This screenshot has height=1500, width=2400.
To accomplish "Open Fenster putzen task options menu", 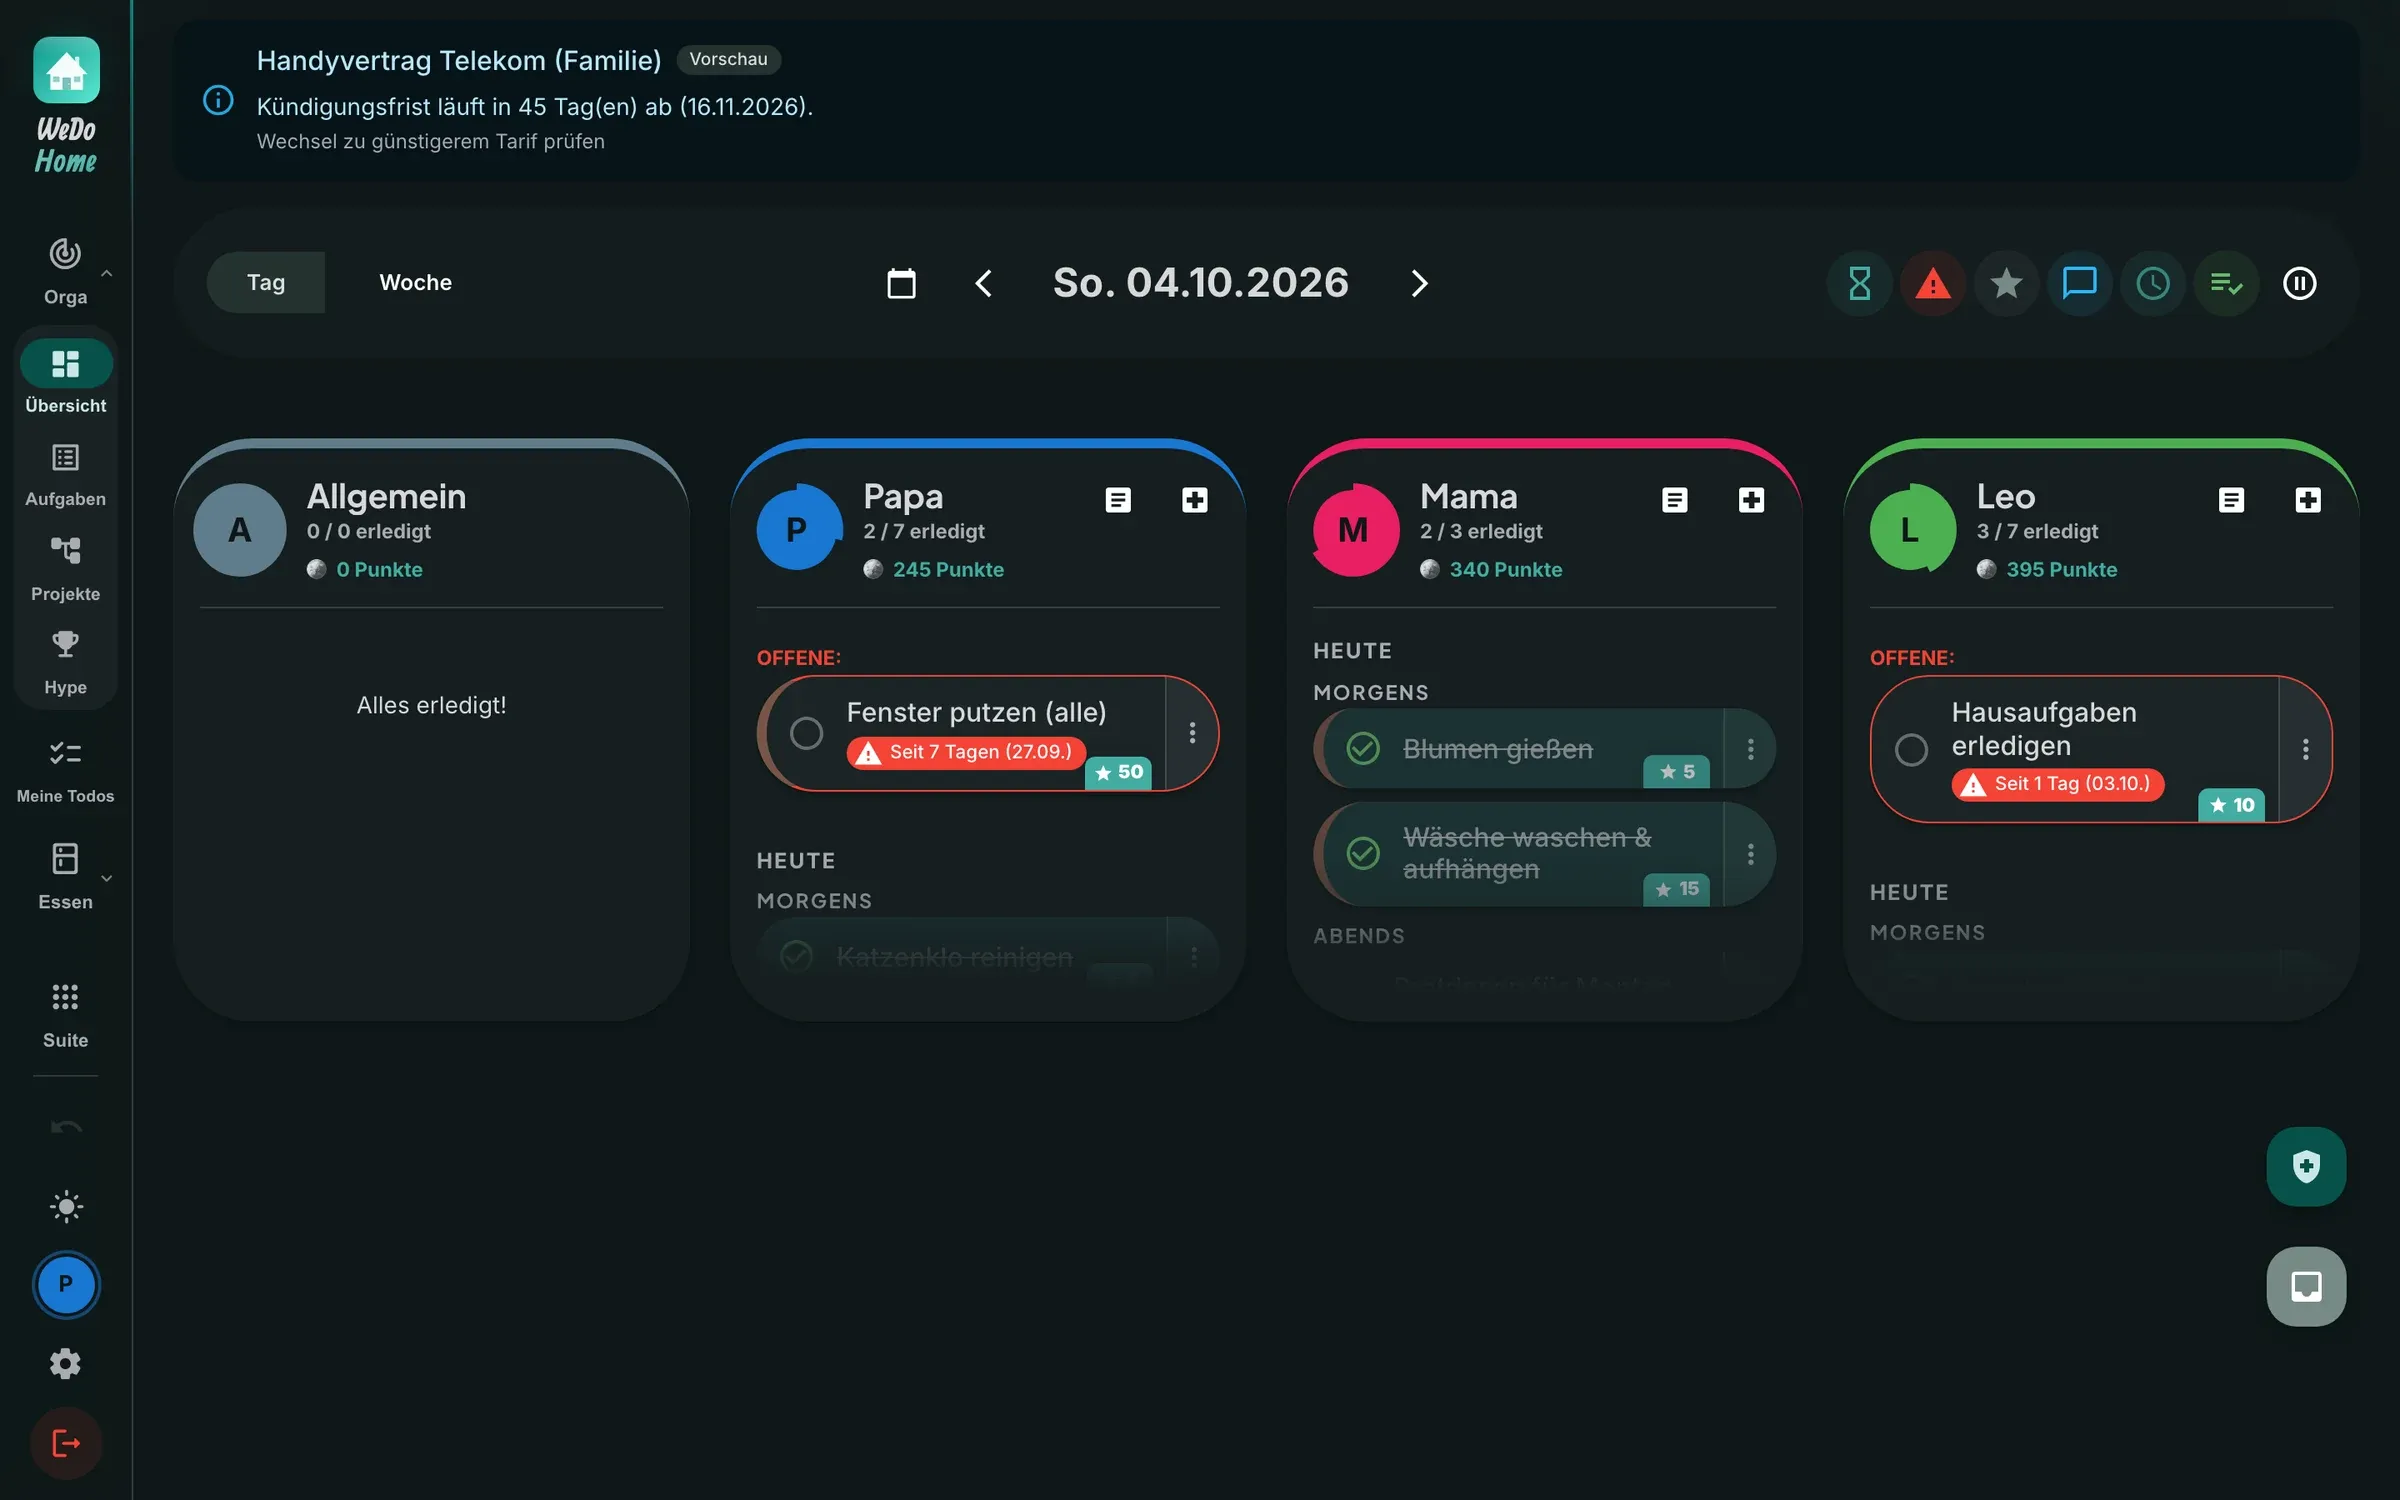I will click(x=1192, y=733).
